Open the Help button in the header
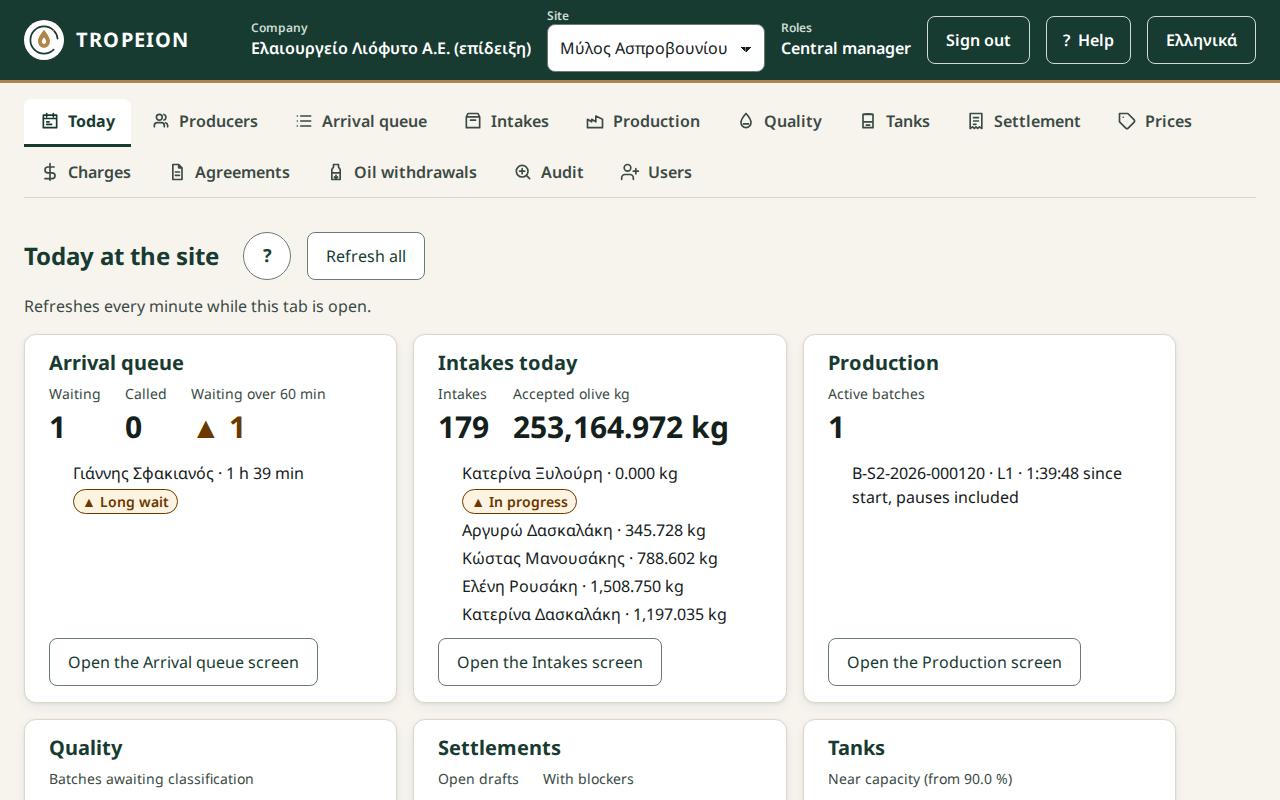The image size is (1280, 800). pyautogui.click(x=1088, y=40)
